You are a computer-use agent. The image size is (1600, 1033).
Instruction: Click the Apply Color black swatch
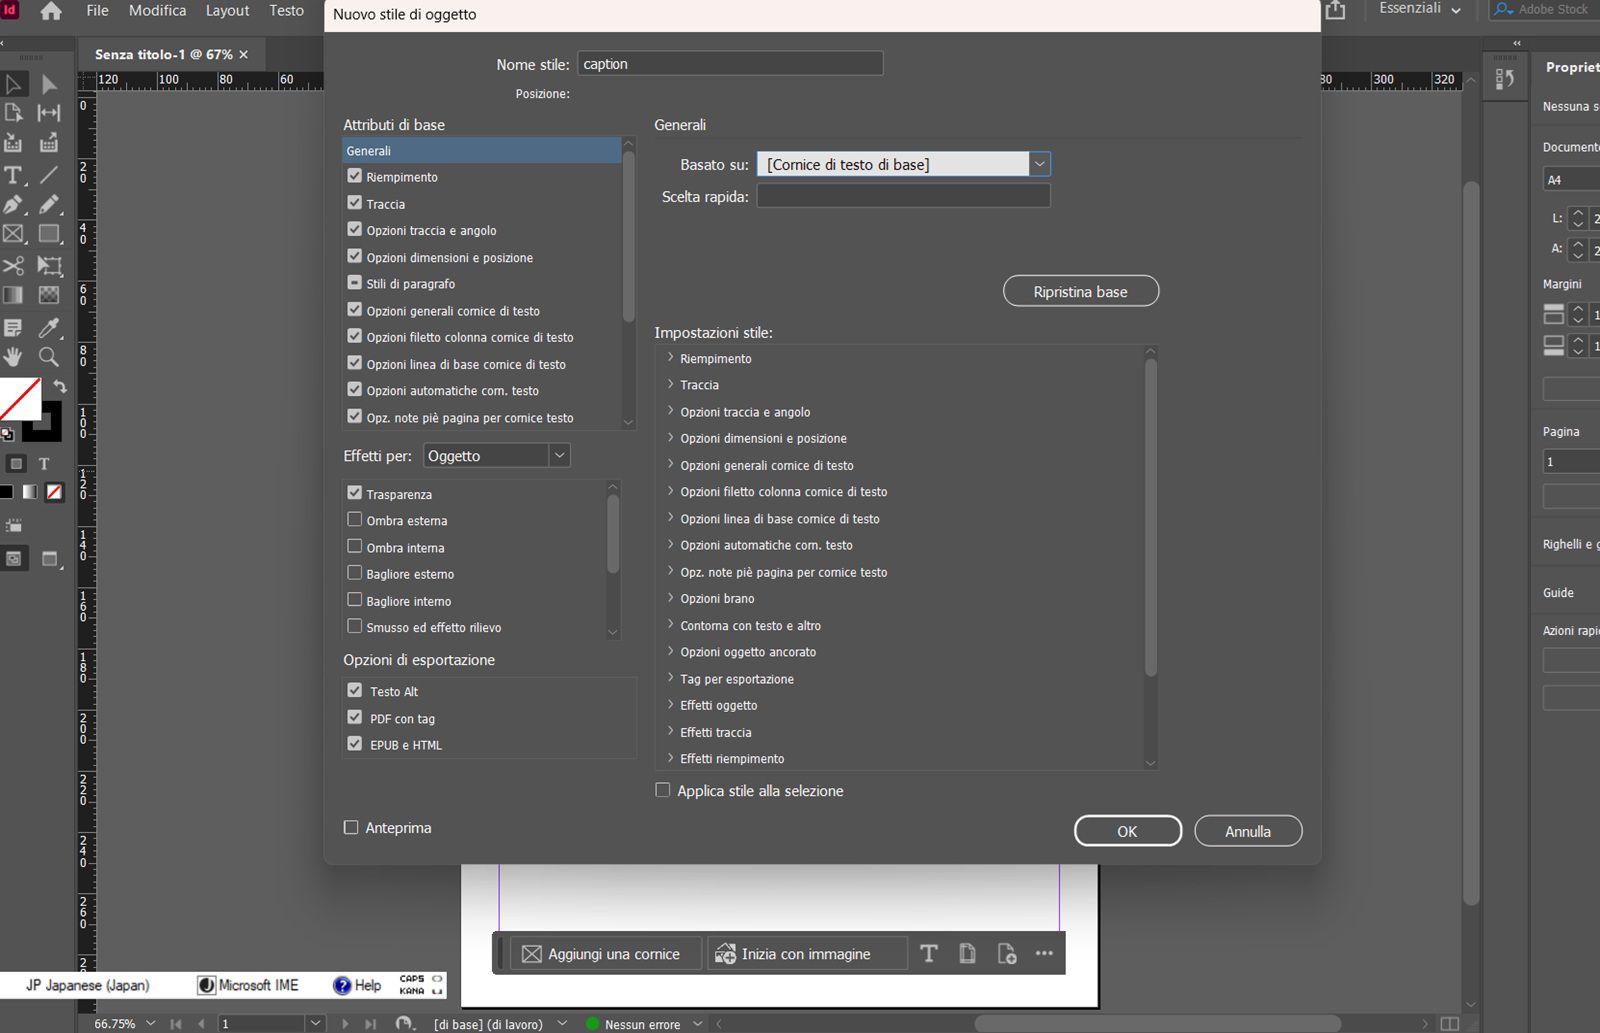click(x=7, y=491)
